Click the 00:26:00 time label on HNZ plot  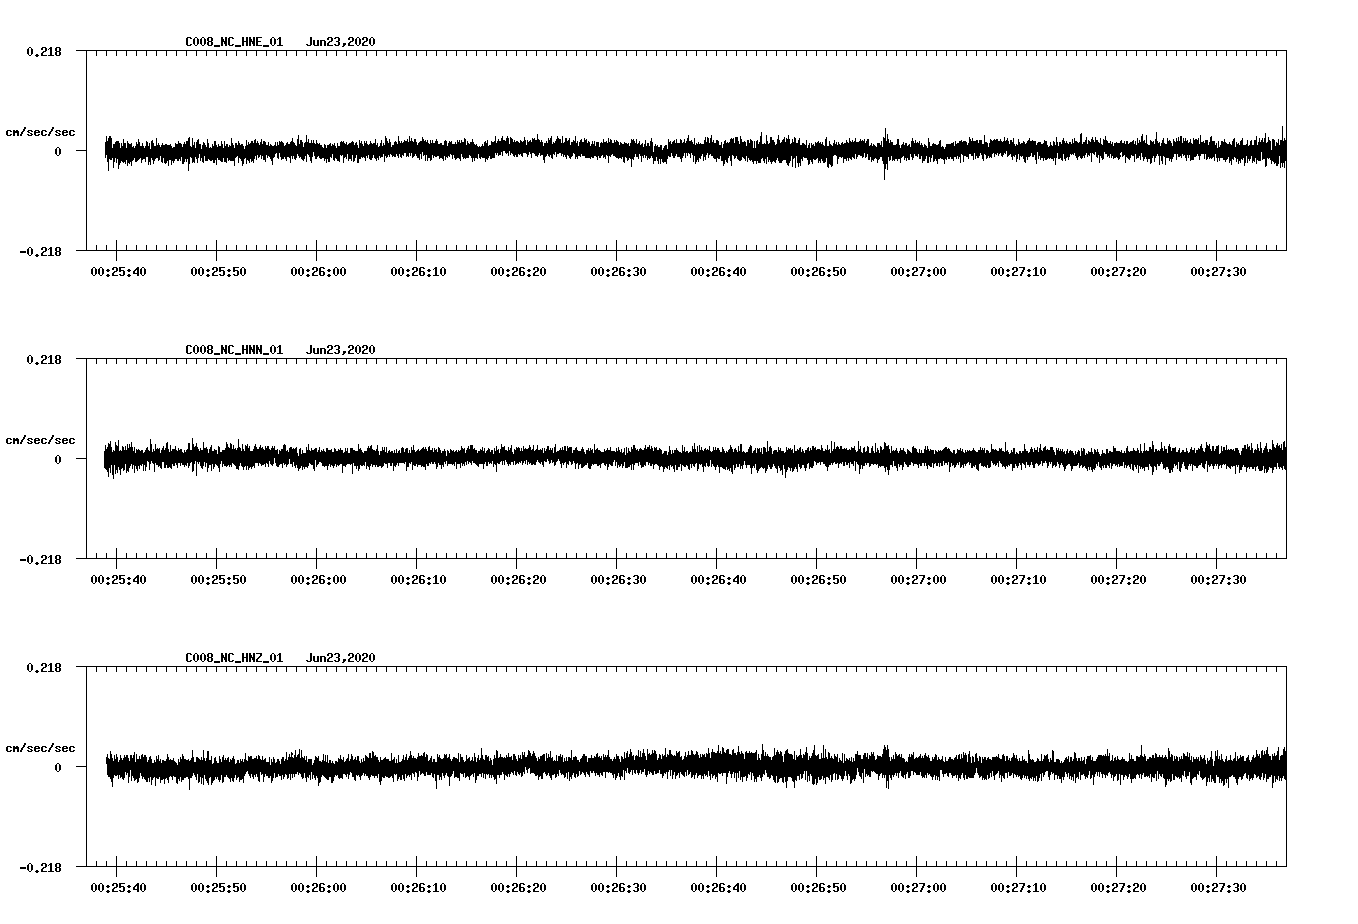(318, 888)
